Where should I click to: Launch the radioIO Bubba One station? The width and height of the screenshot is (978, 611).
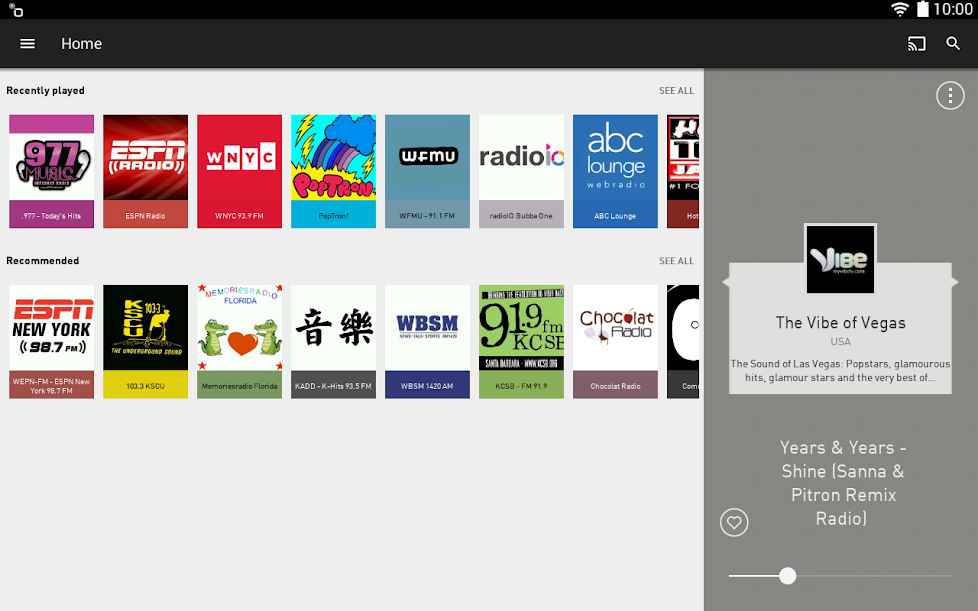point(521,171)
